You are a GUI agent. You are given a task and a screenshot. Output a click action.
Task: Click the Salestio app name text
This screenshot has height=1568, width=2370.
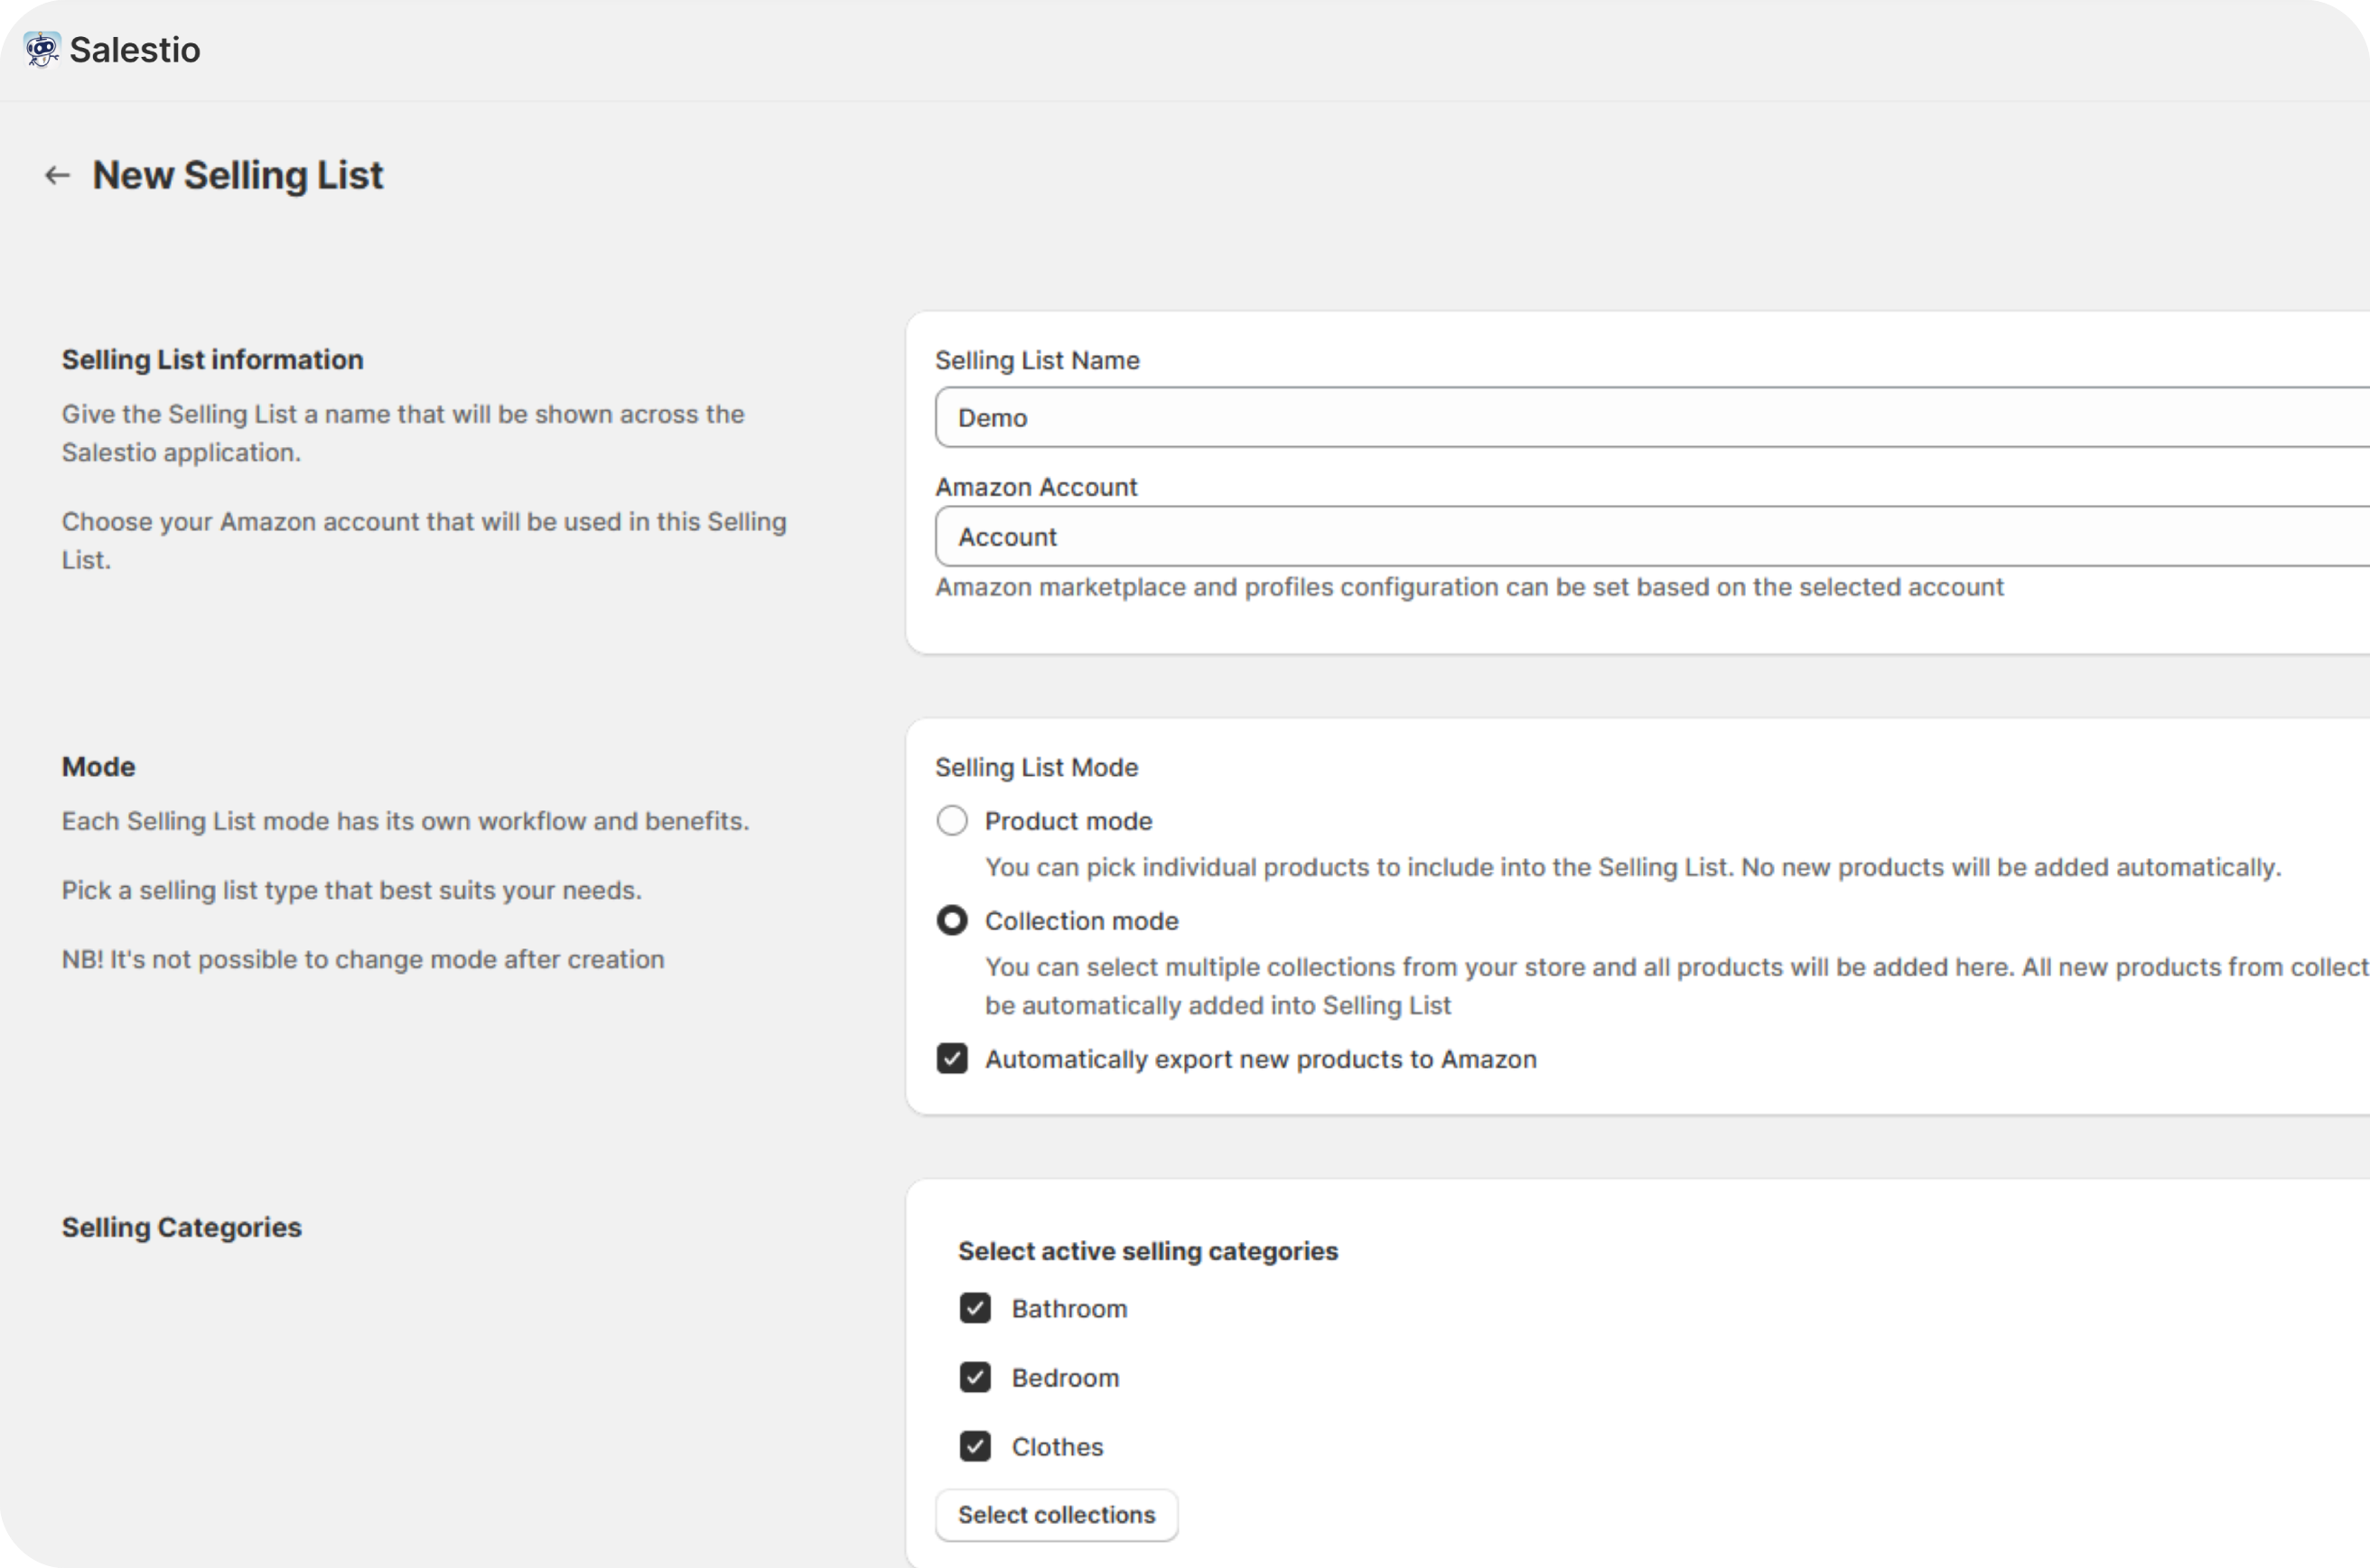[135, 49]
